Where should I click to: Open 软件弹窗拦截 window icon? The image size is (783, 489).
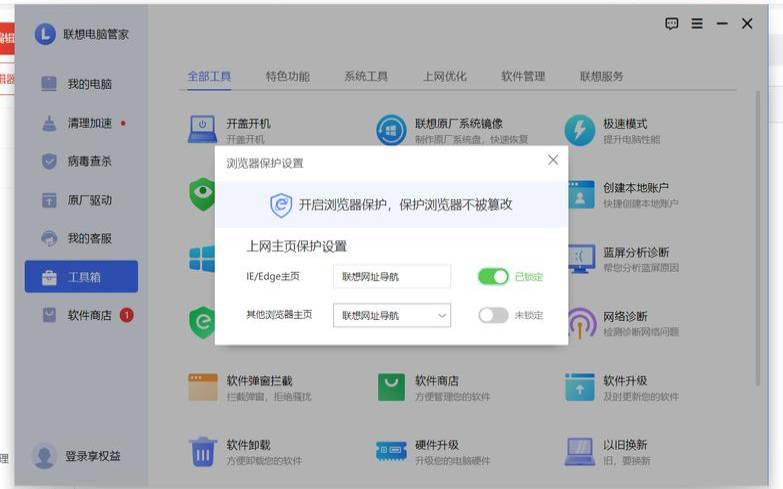point(203,387)
